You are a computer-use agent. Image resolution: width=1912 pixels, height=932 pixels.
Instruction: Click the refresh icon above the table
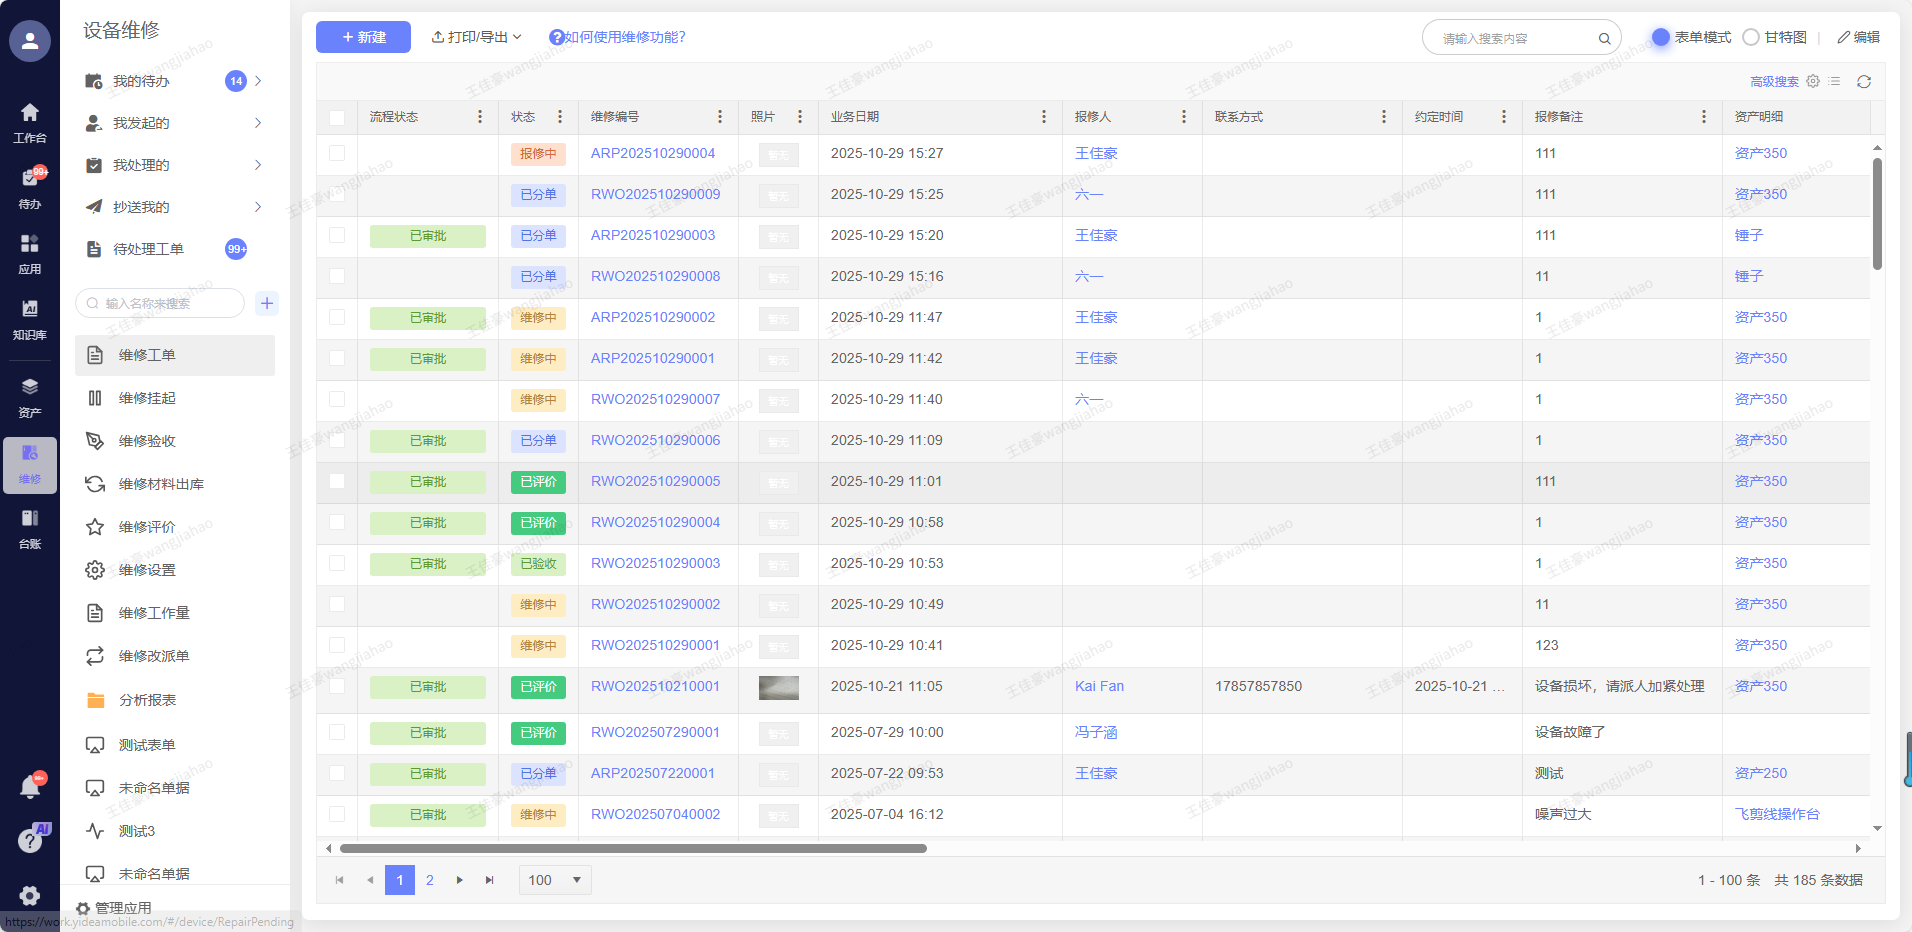coord(1864,82)
